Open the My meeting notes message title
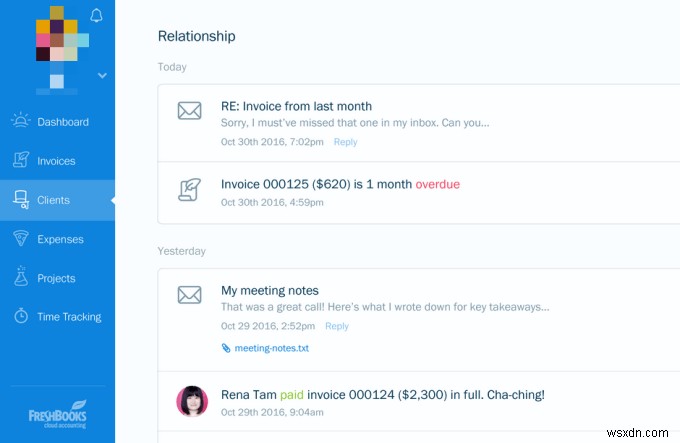 [270, 290]
